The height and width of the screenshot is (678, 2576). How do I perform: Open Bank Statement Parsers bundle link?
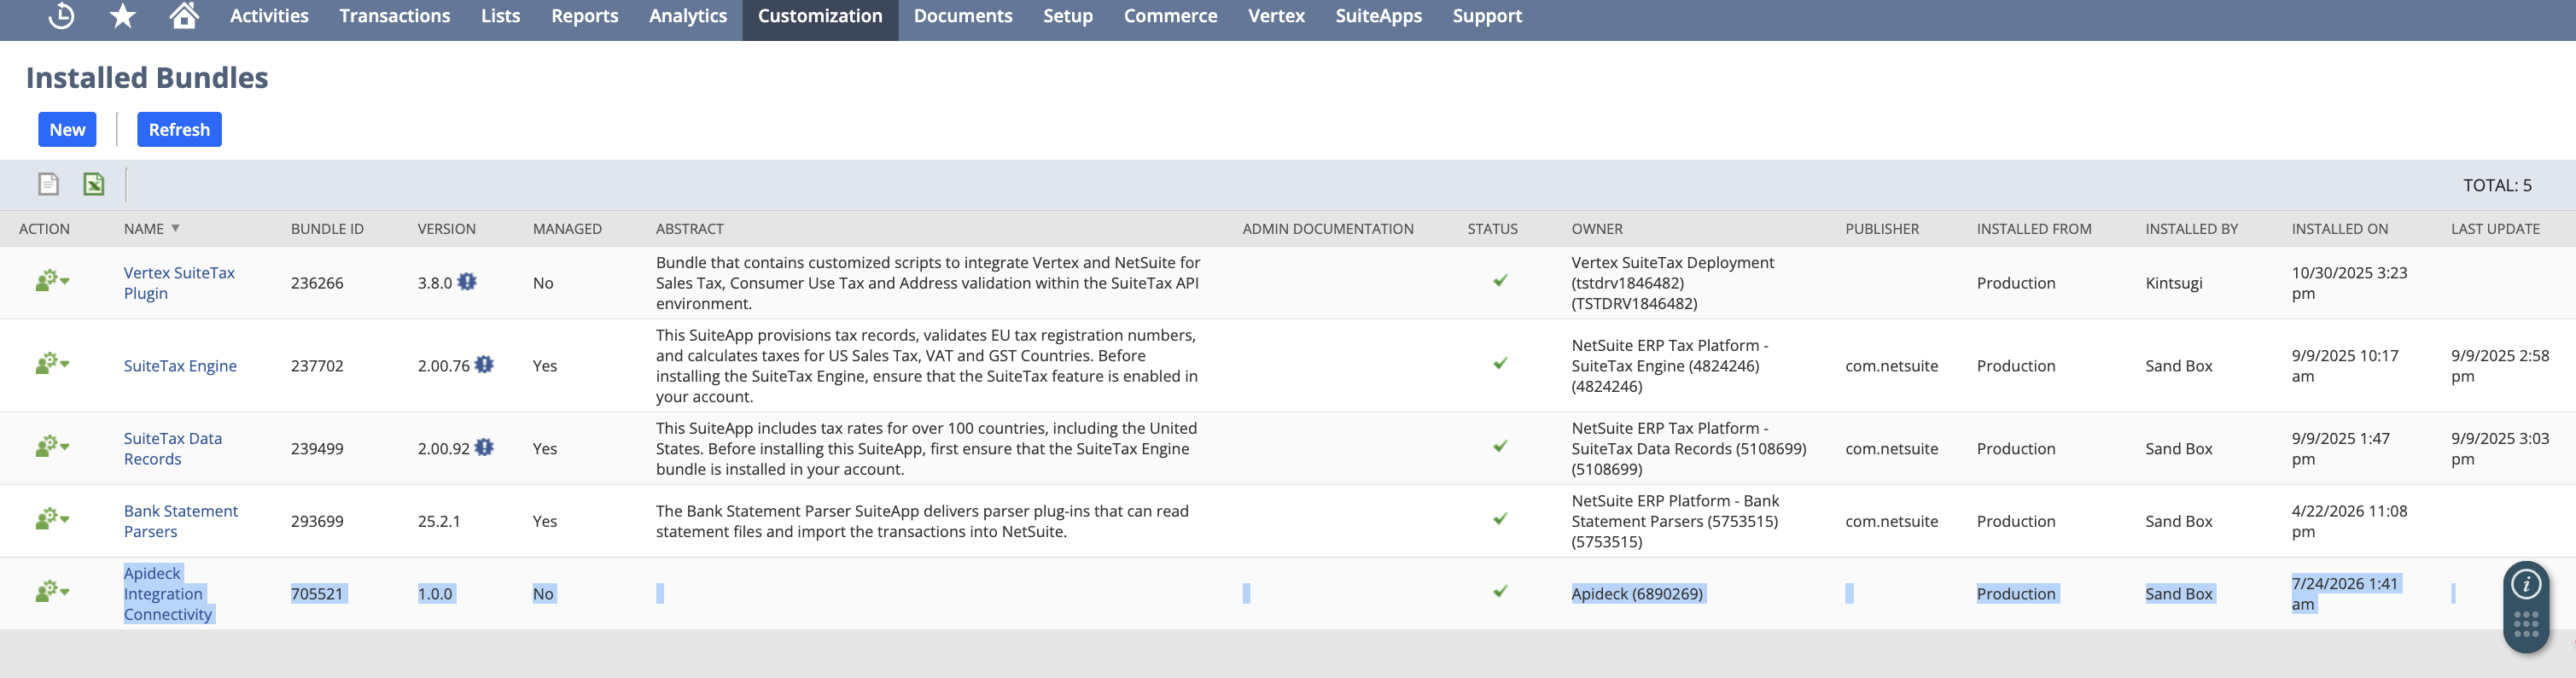click(x=181, y=521)
